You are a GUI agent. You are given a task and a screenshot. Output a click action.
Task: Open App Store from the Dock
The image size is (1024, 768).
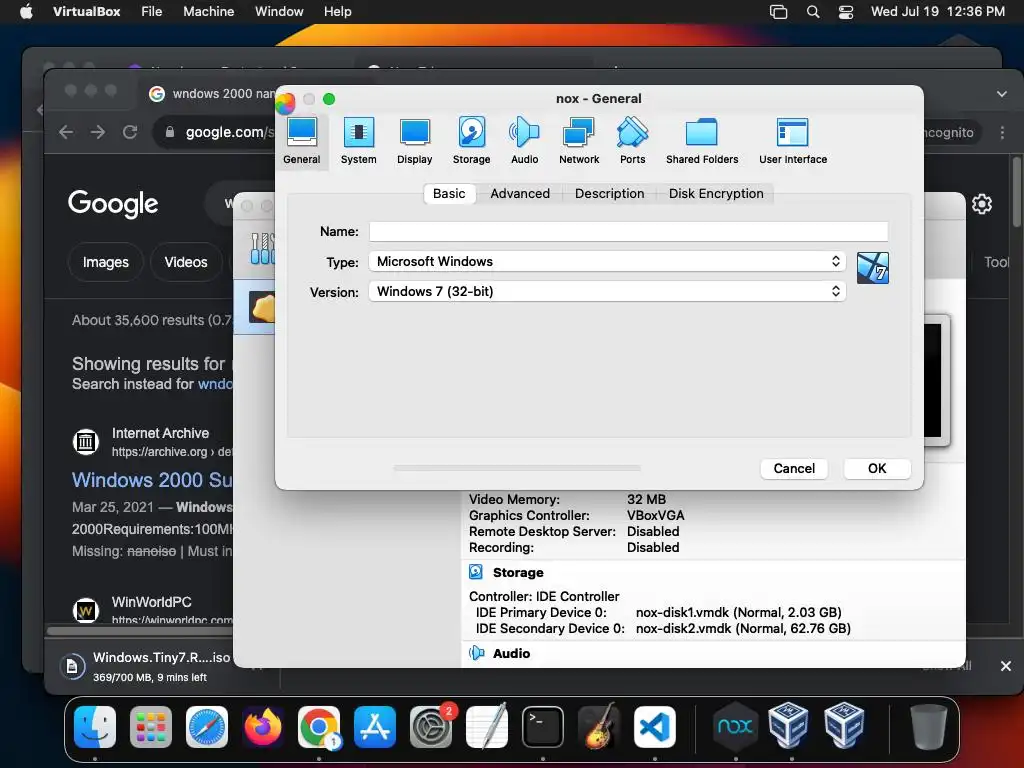pos(375,727)
